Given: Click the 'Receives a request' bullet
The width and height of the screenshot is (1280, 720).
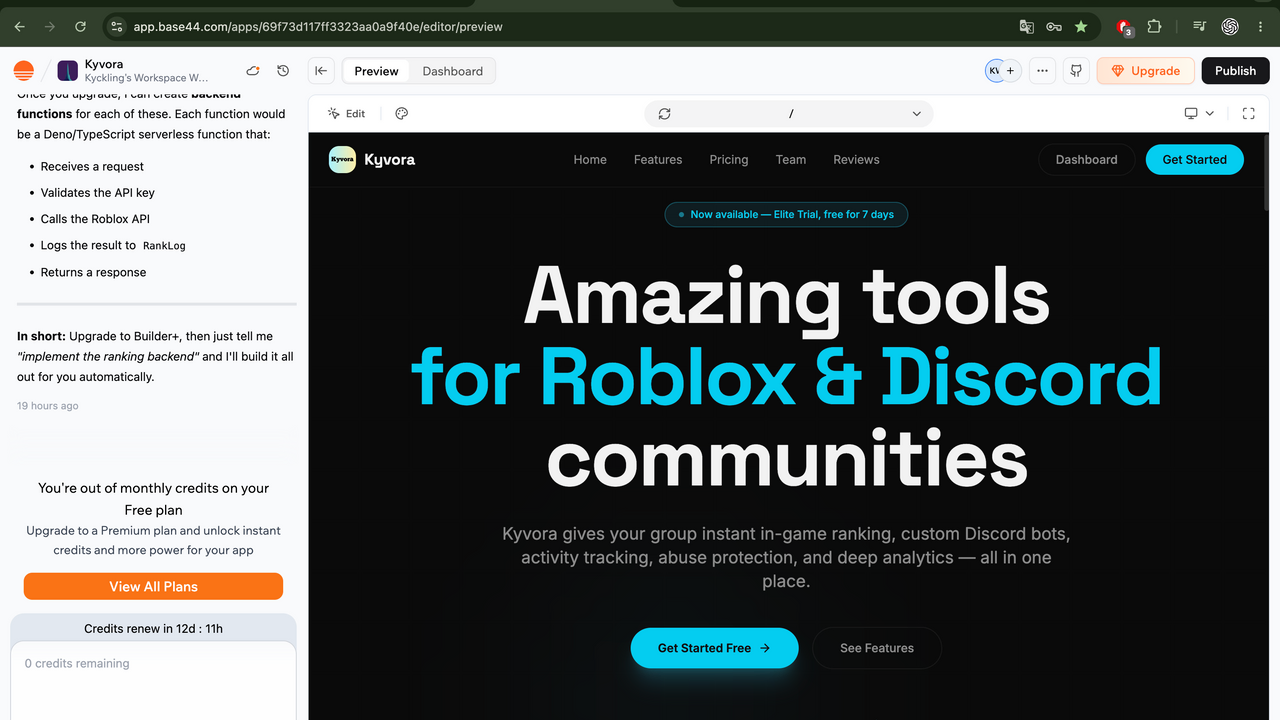Looking at the screenshot, I should coord(92,167).
